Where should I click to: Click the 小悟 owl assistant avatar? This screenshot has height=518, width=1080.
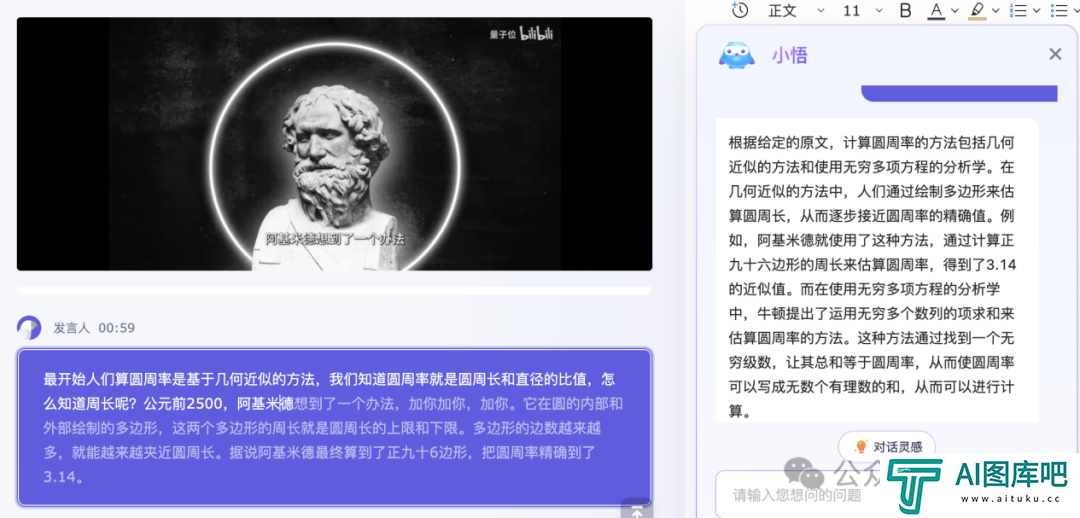(x=736, y=55)
